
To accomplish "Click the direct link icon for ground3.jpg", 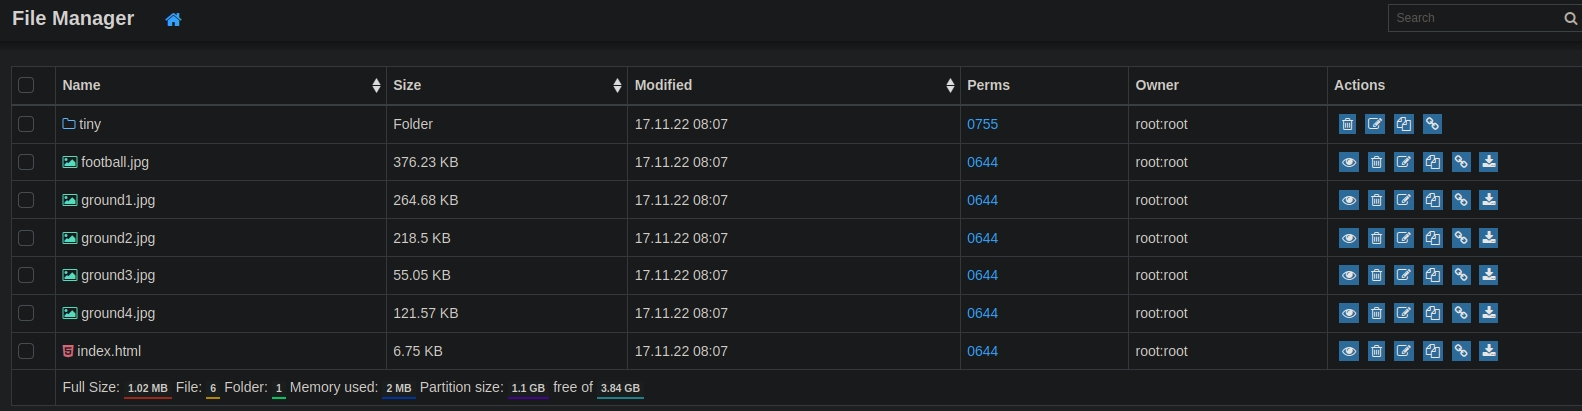I will pyautogui.click(x=1460, y=275).
